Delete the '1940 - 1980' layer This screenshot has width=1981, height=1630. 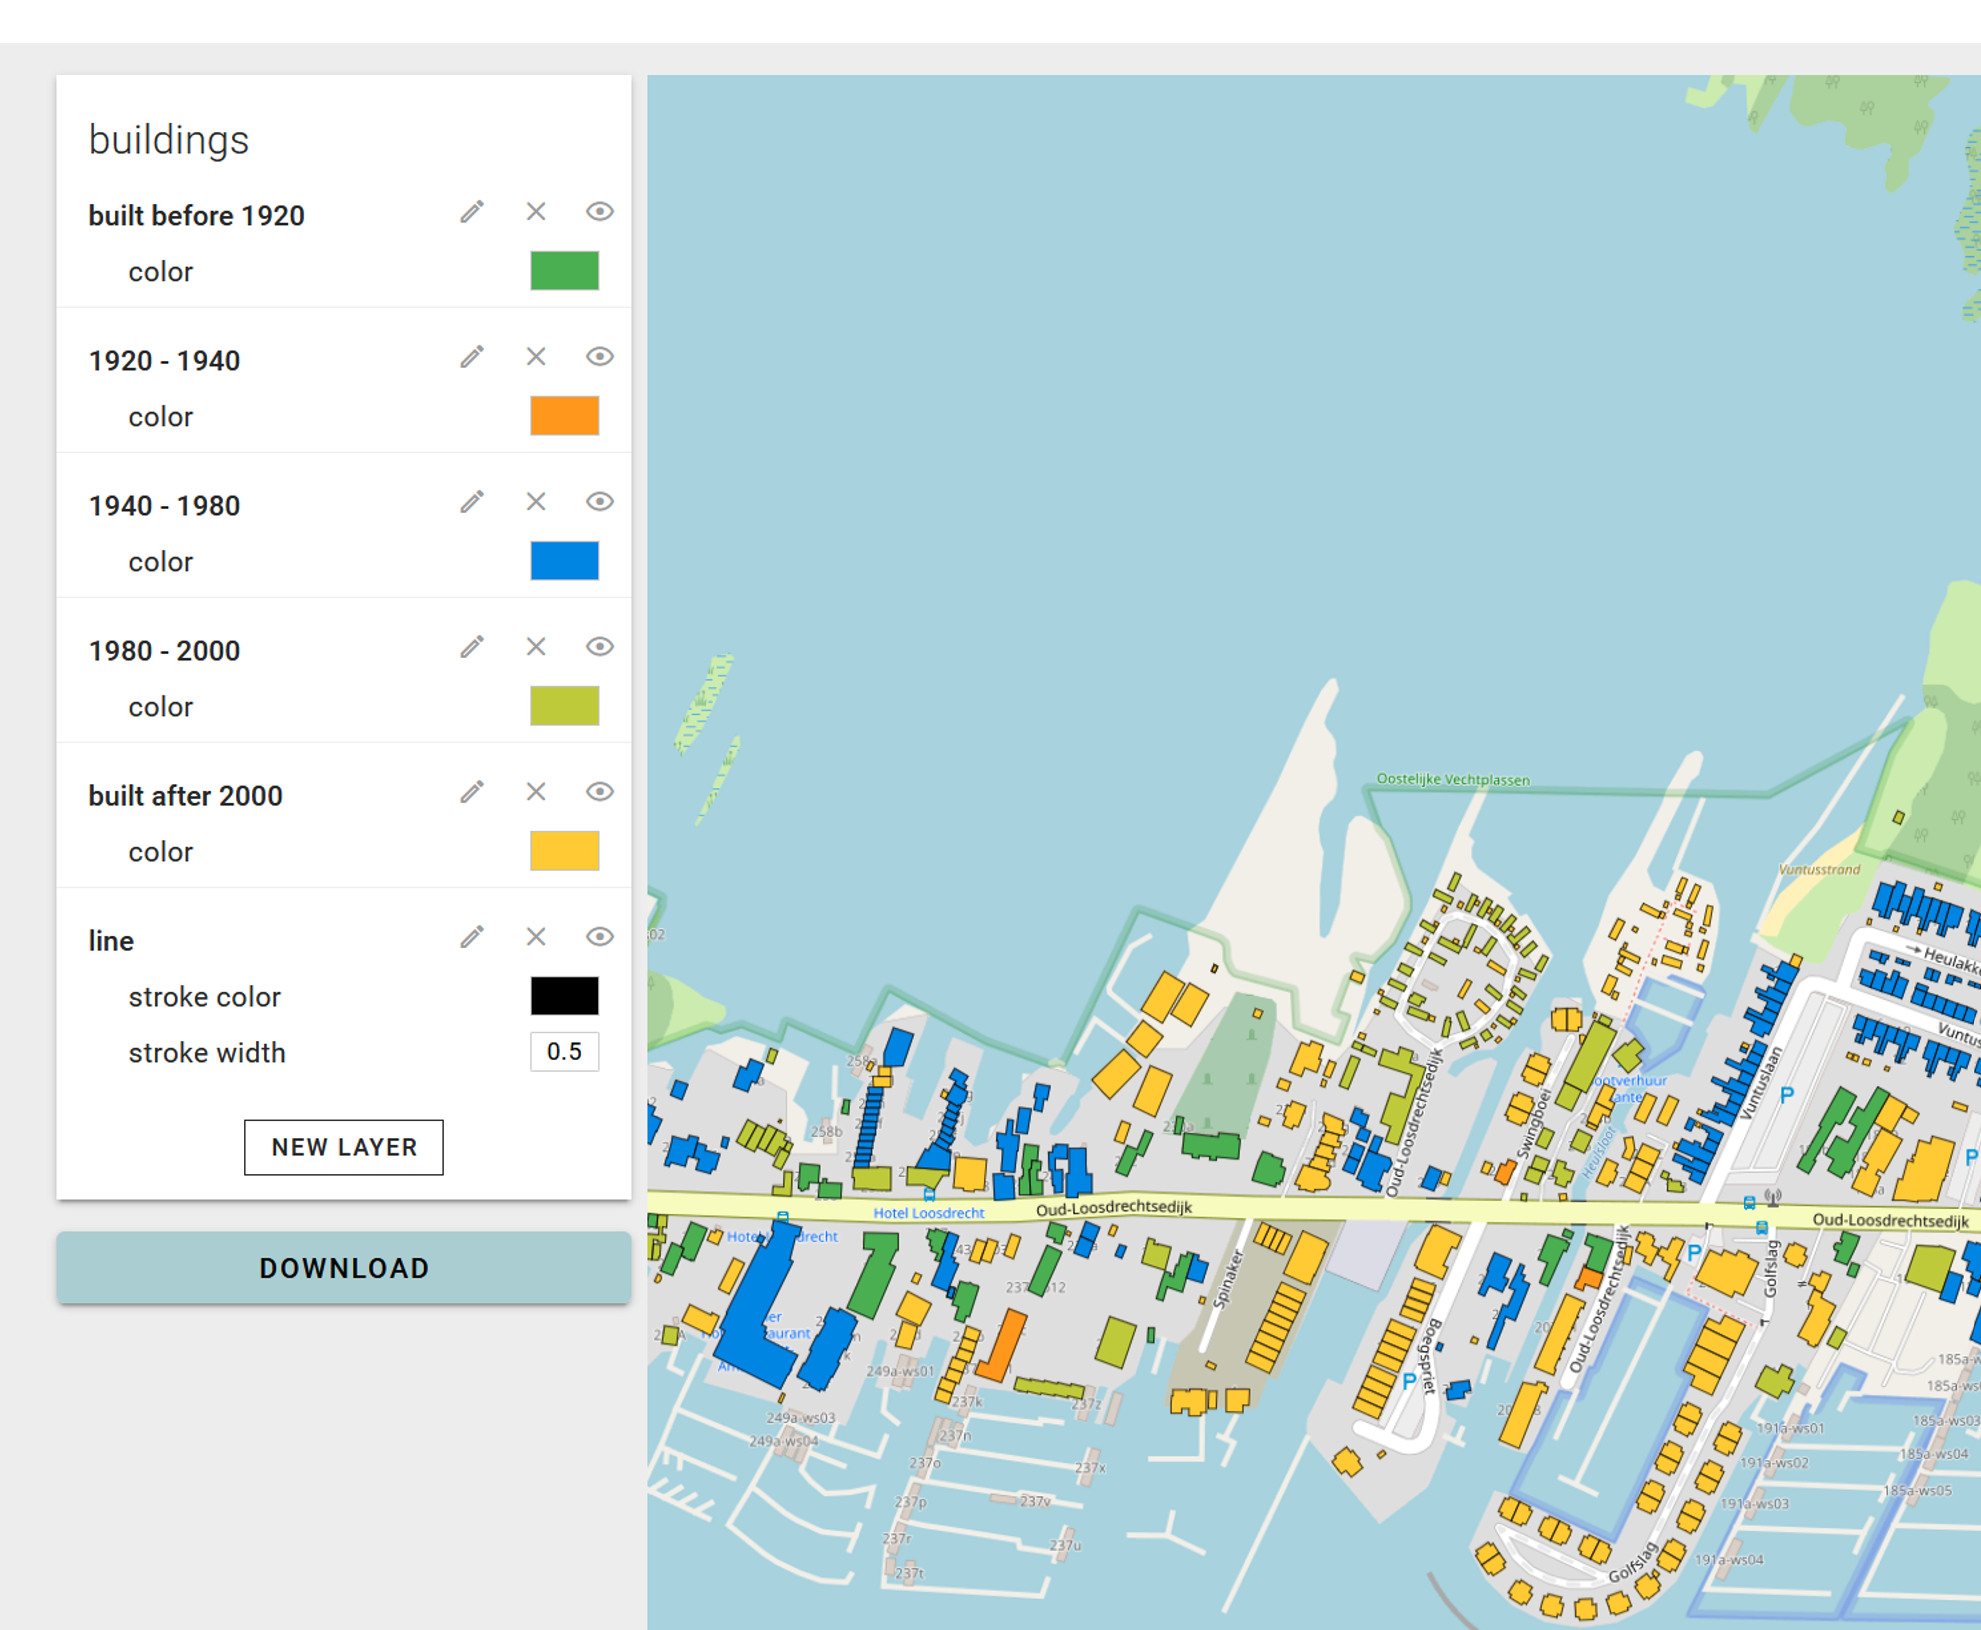(x=536, y=502)
